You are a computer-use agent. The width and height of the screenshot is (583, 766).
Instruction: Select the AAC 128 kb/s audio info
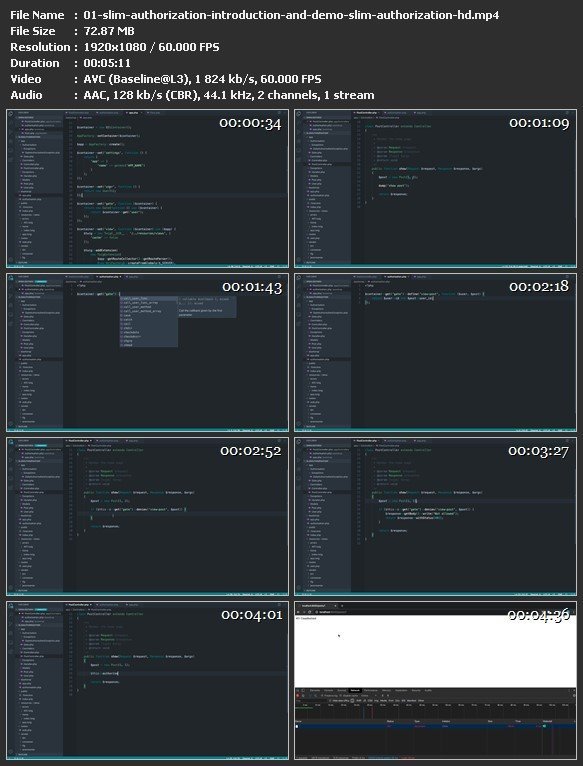click(229, 95)
